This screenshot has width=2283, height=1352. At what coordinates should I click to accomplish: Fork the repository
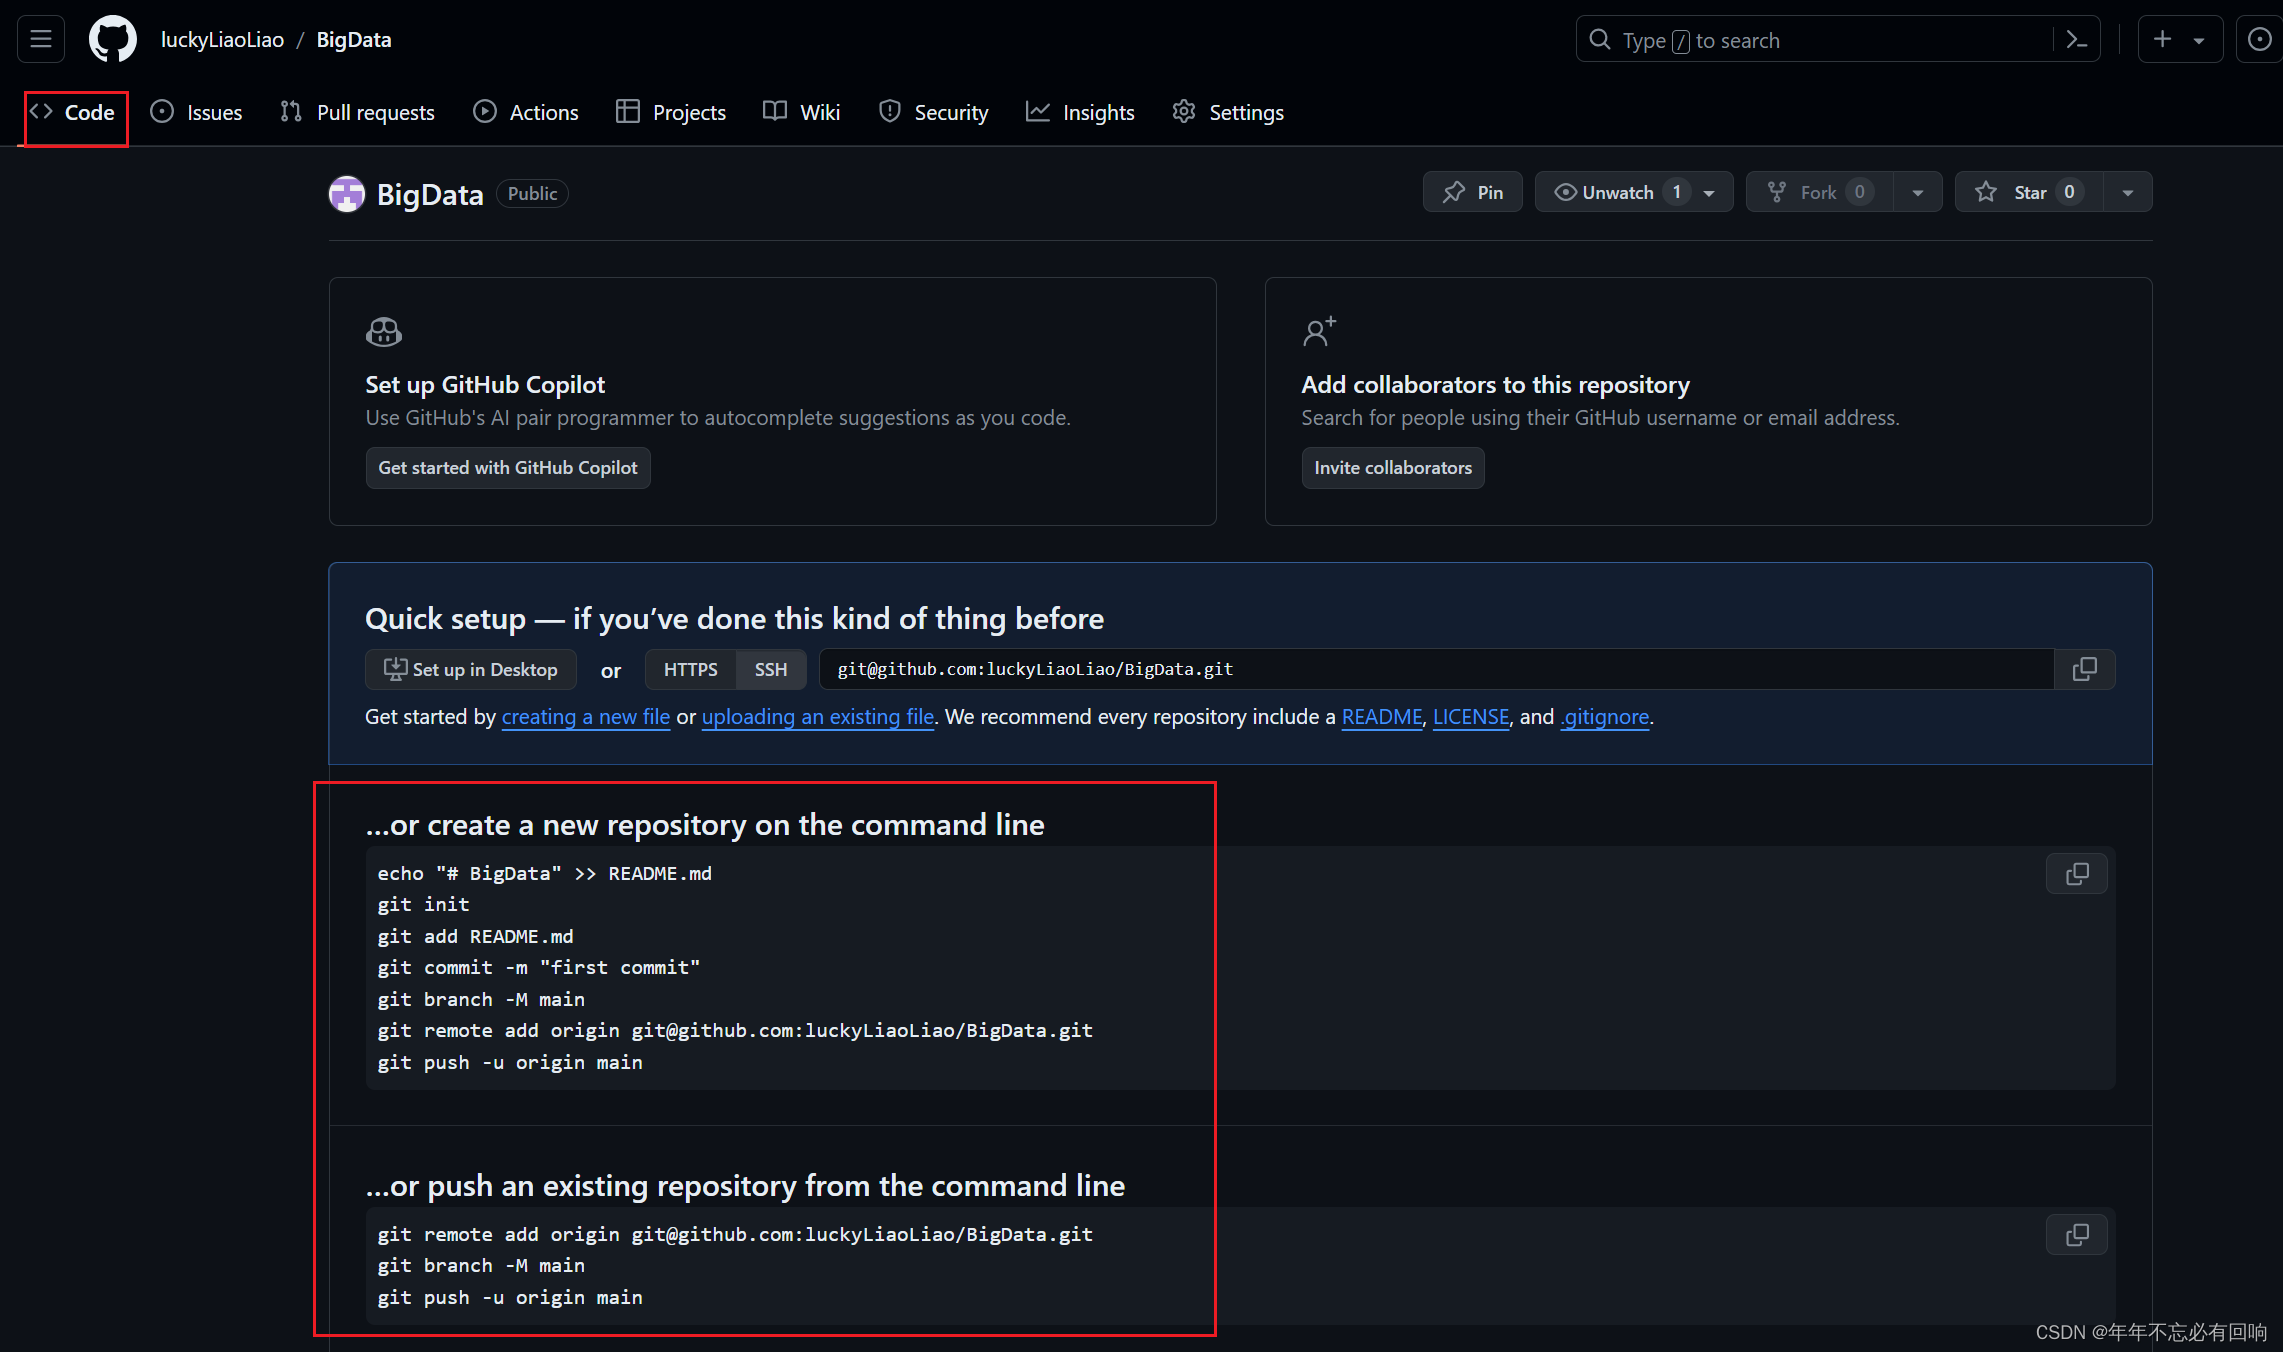pyautogui.click(x=1820, y=192)
